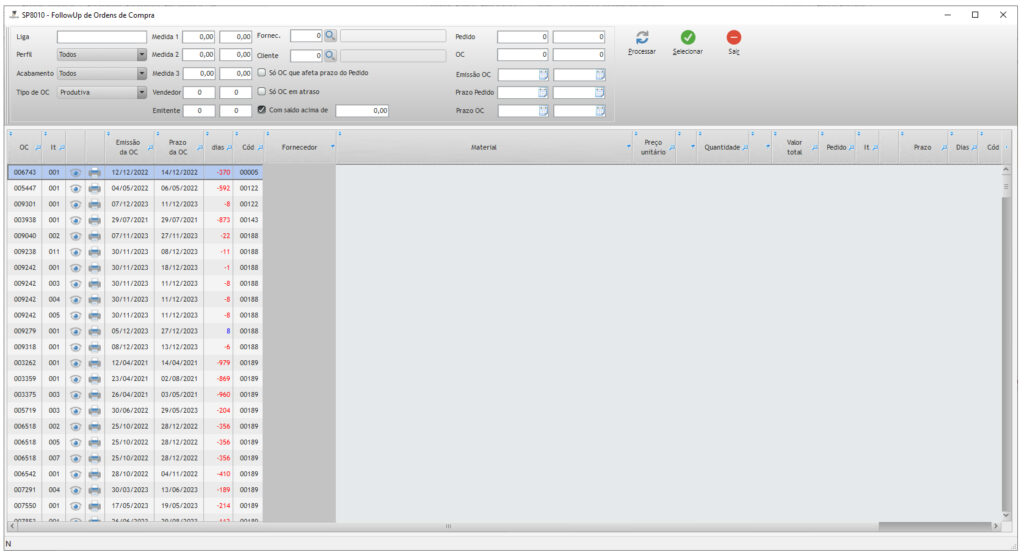1024x555 pixels.
Task: Check the 'Só OC em atraso' box
Action: (x=262, y=91)
